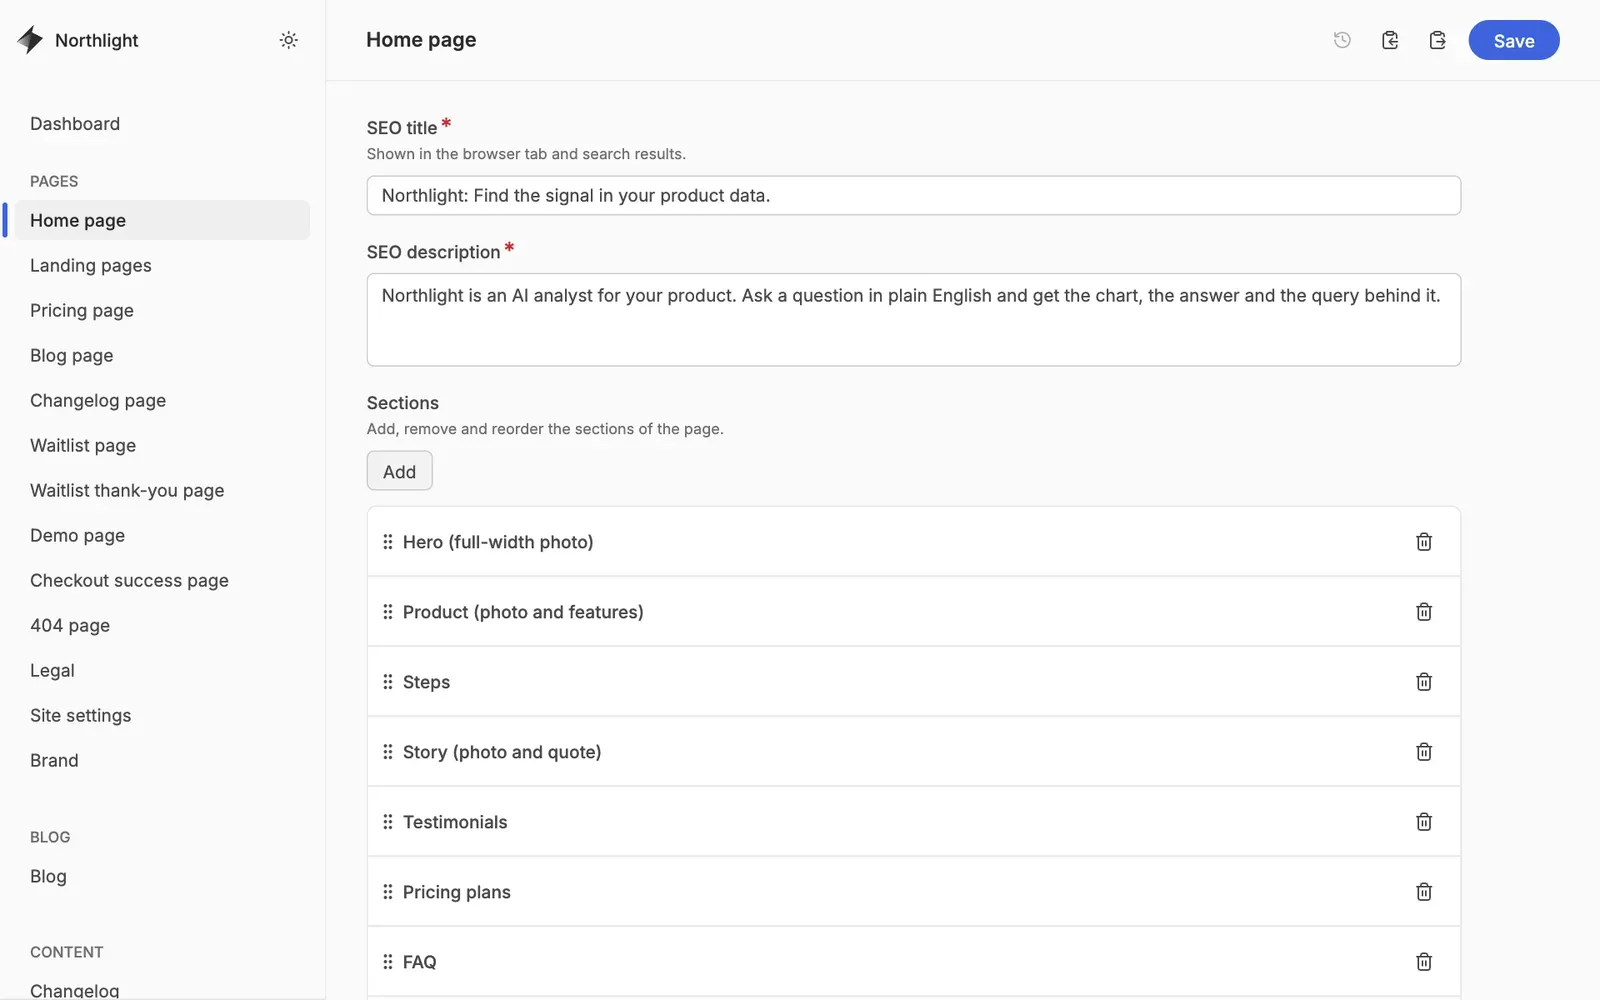1600x1000 pixels.
Task: Open revision history clock icon
Action: [x=1342, y=40]
